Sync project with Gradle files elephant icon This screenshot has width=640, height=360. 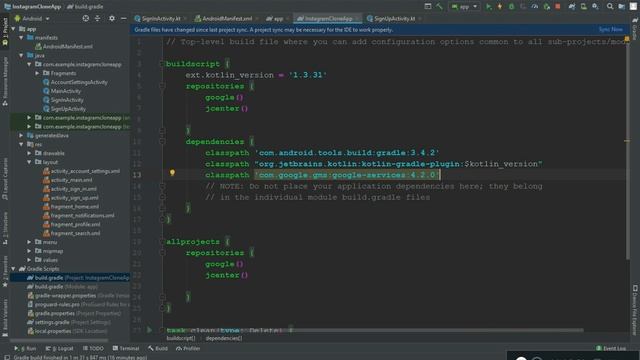pos(572,7)
